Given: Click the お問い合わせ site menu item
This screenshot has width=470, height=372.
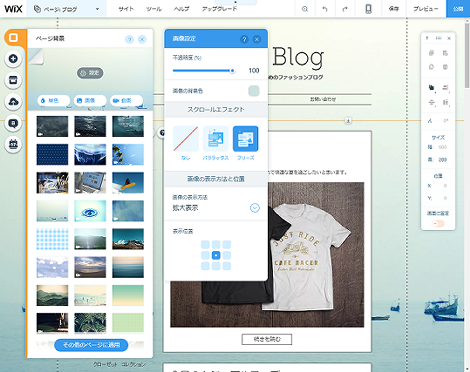Looking at the screenshot, I should click(323, 99).
